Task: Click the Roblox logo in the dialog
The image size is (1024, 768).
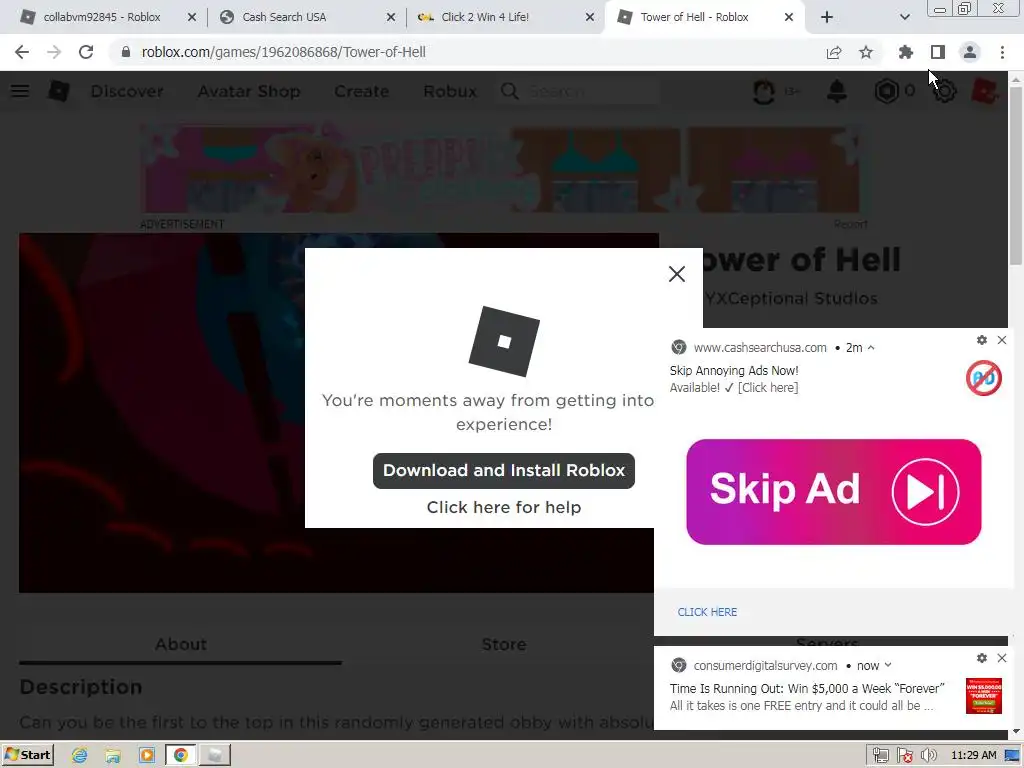Action: [x=504, y=342]
